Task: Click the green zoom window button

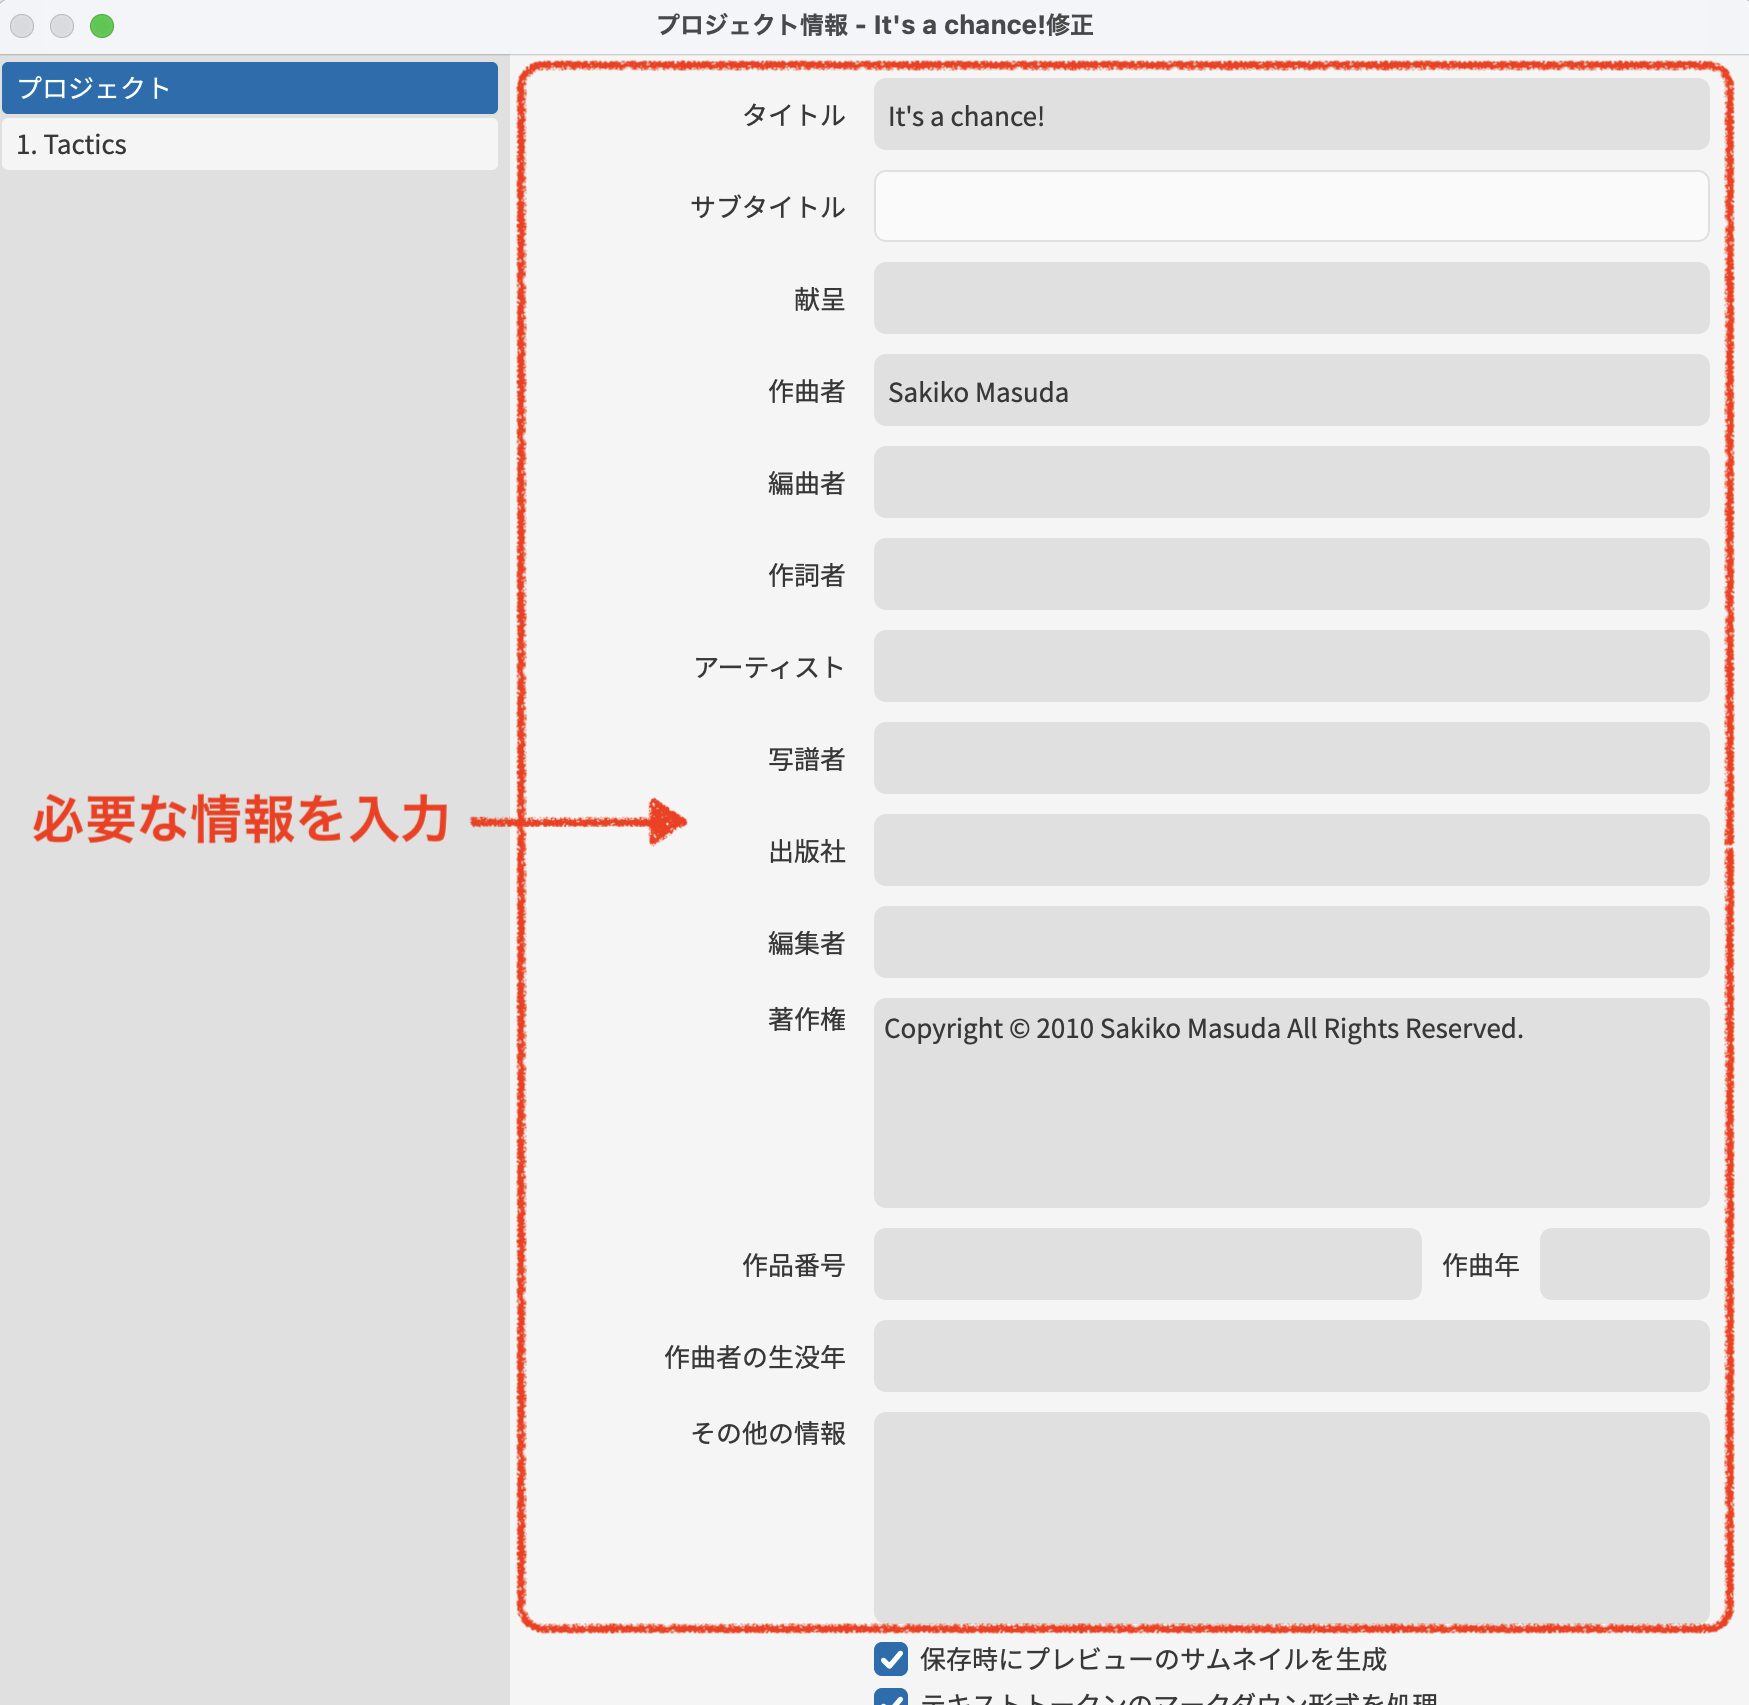Action: tap(102, 26)
